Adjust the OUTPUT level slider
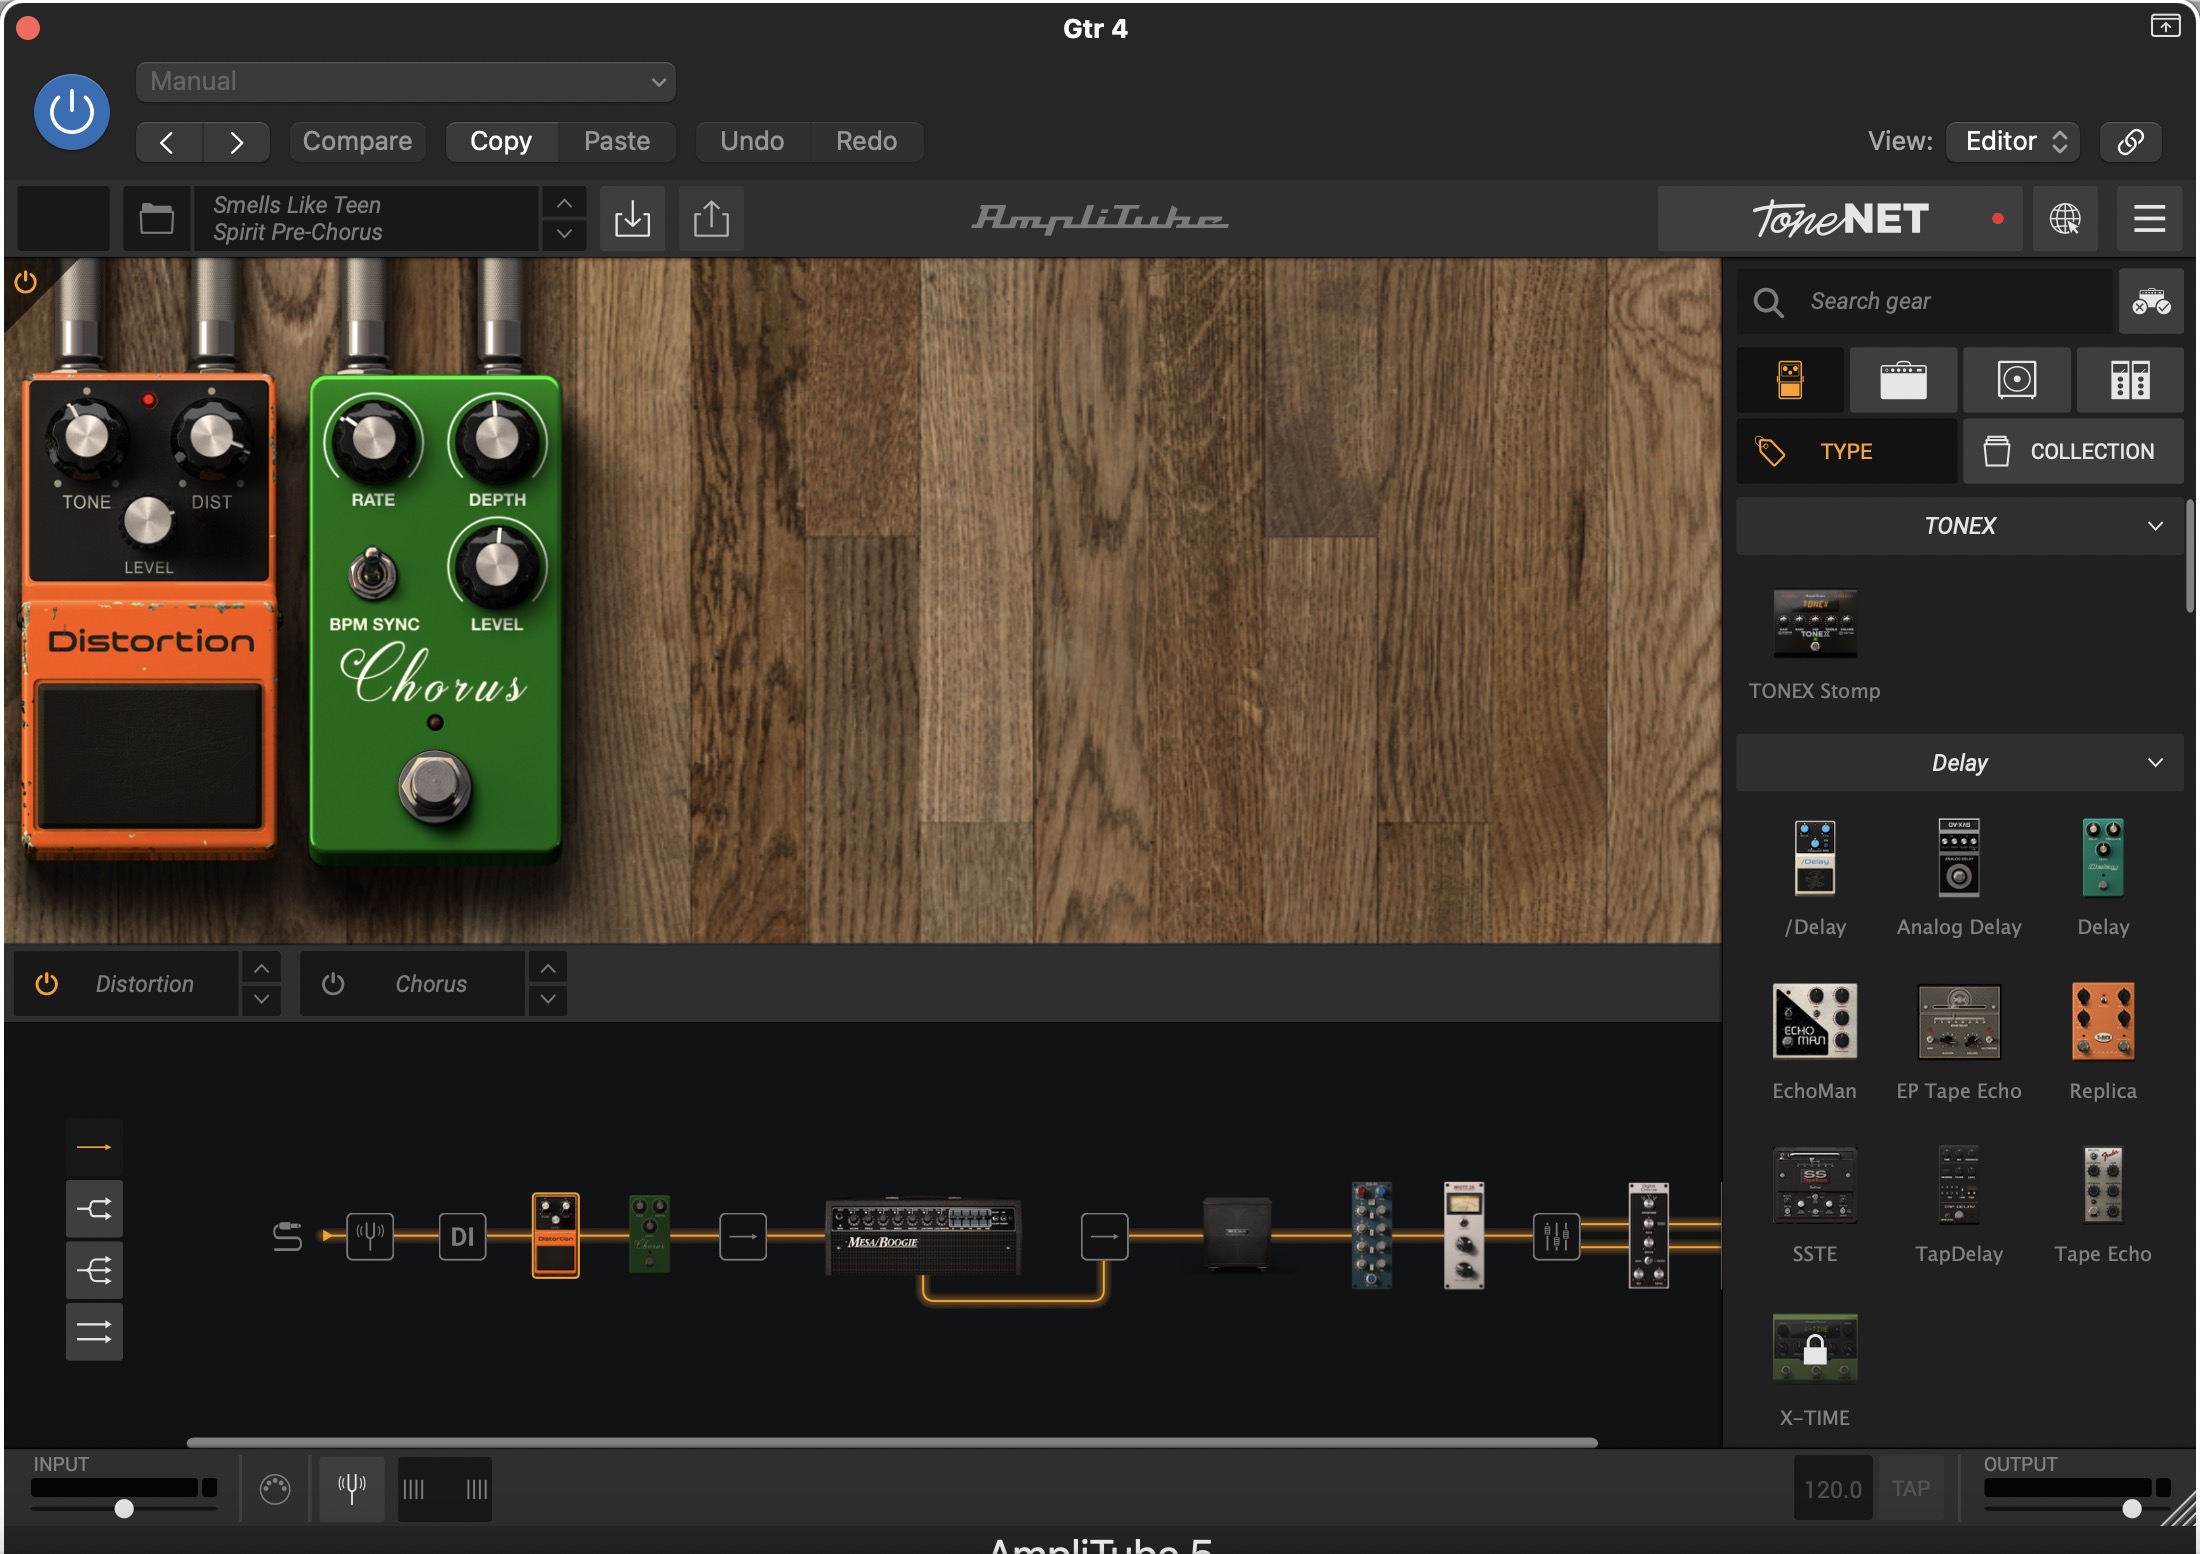 [x=2132, y=1508]
